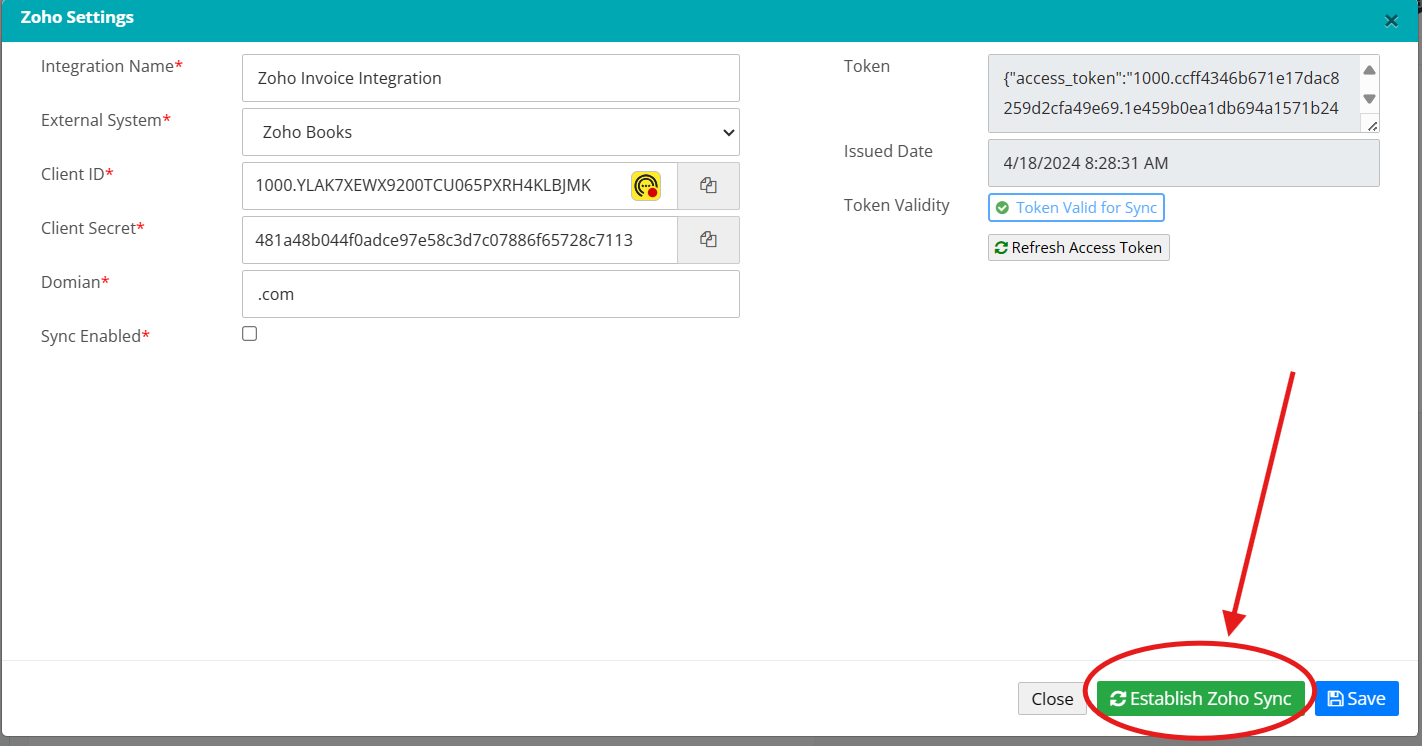Copy the Client Secret value
Screen dimensions: 1422x746
[x=708, y=240]
